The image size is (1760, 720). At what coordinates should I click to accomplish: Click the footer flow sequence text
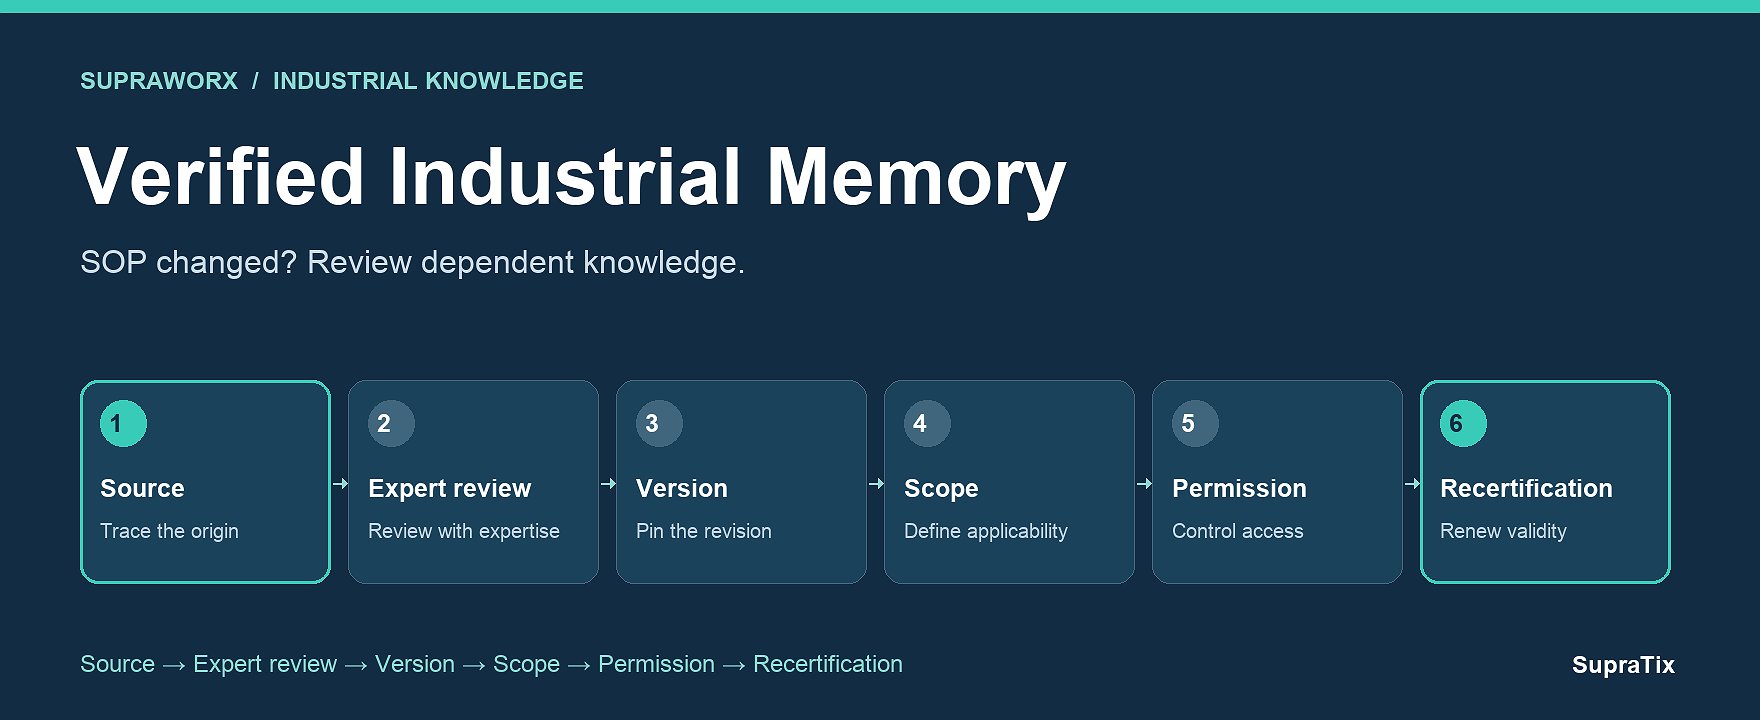coord(491,664)
